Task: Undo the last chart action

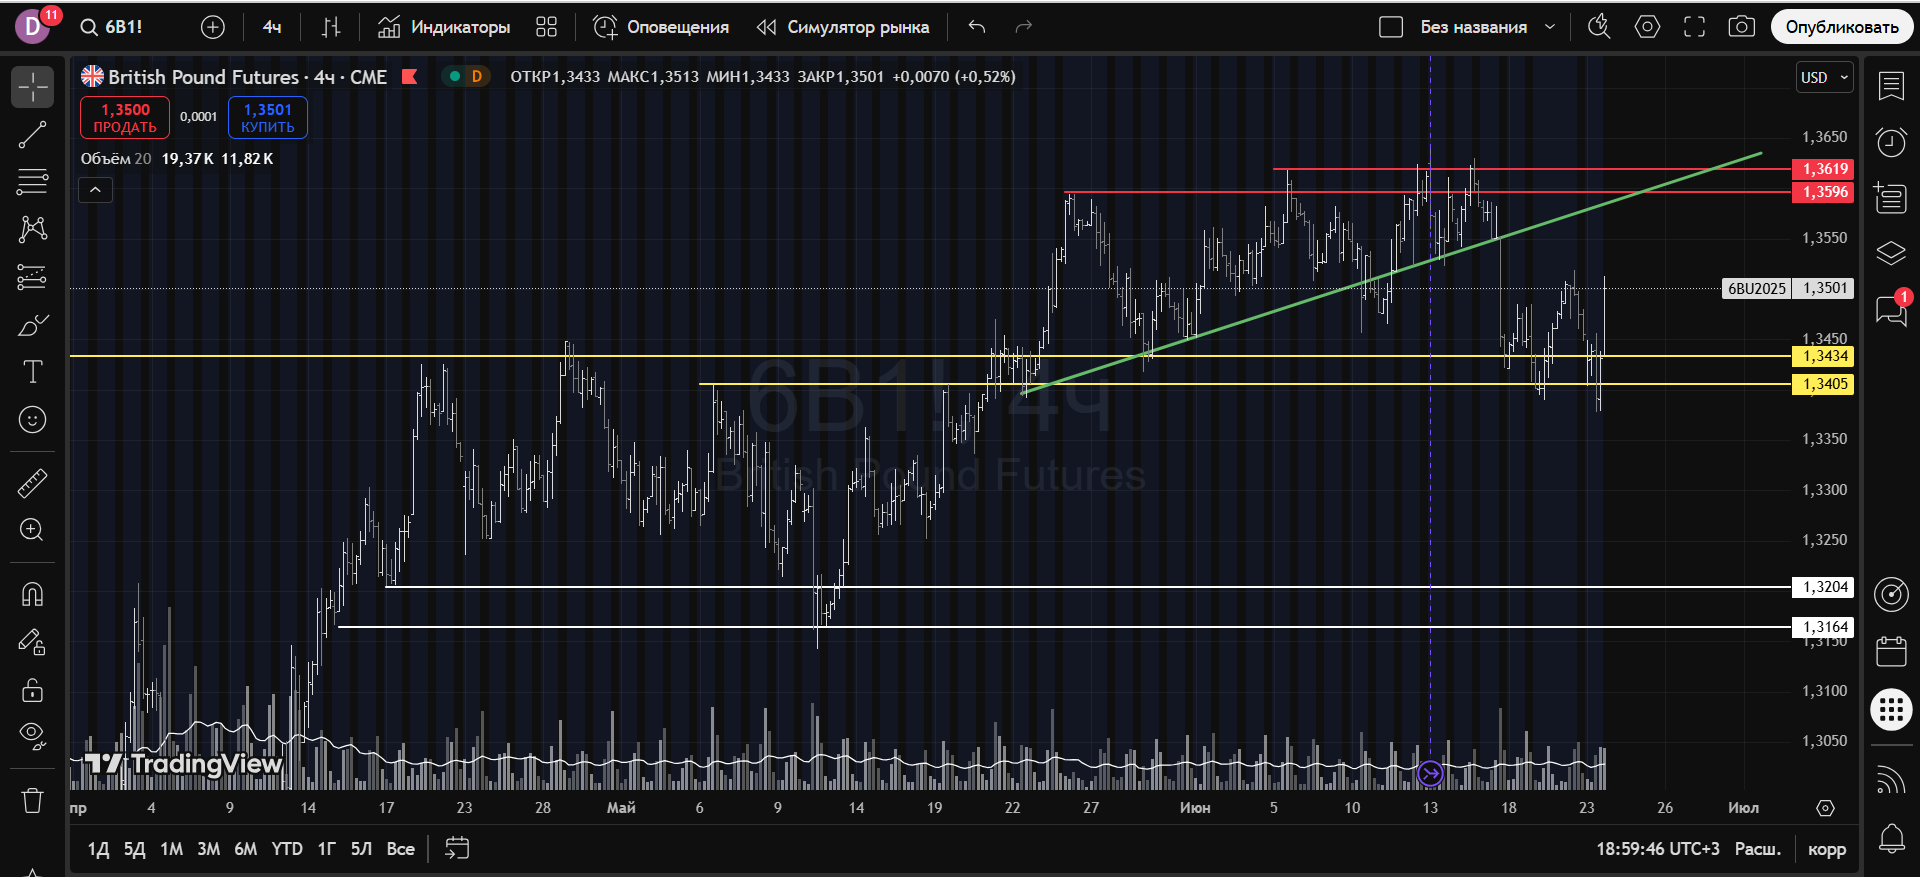Action: 977,27
